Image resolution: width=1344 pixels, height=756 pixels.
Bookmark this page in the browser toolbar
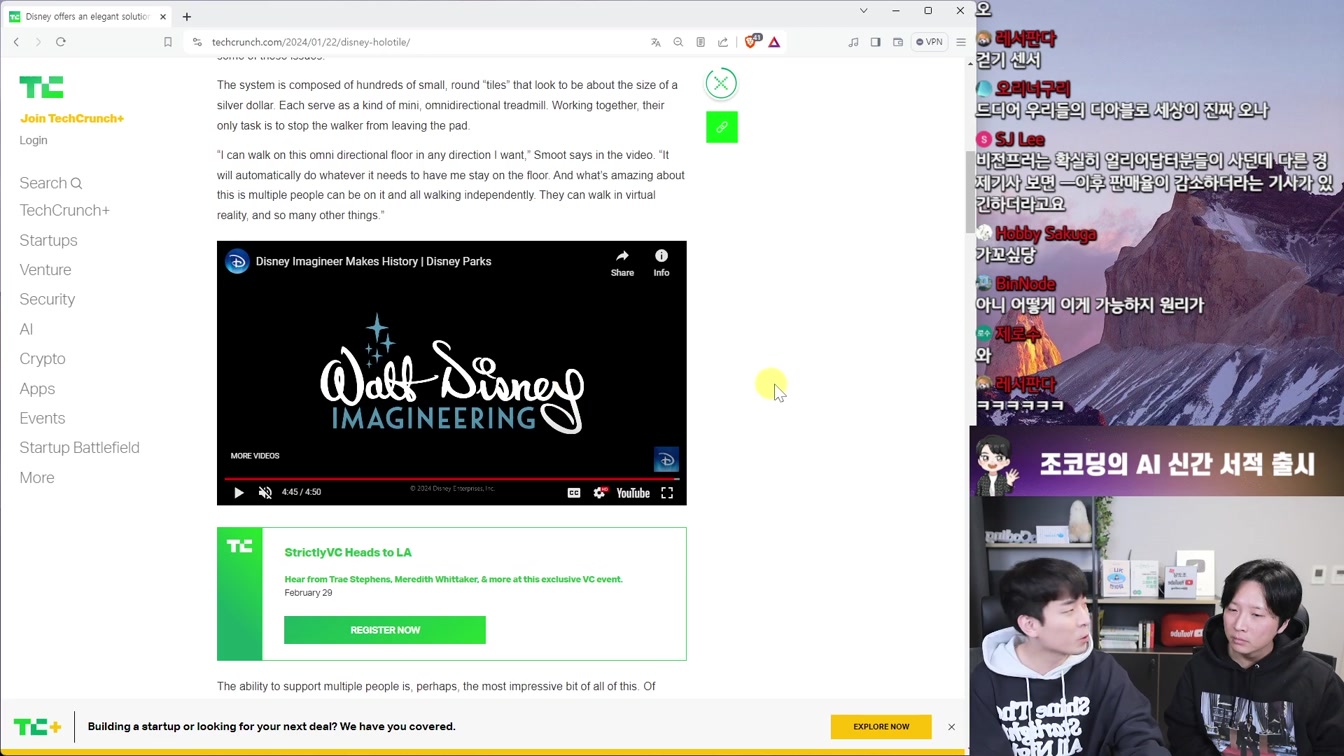pyautogui.click(x=168, y=42)
